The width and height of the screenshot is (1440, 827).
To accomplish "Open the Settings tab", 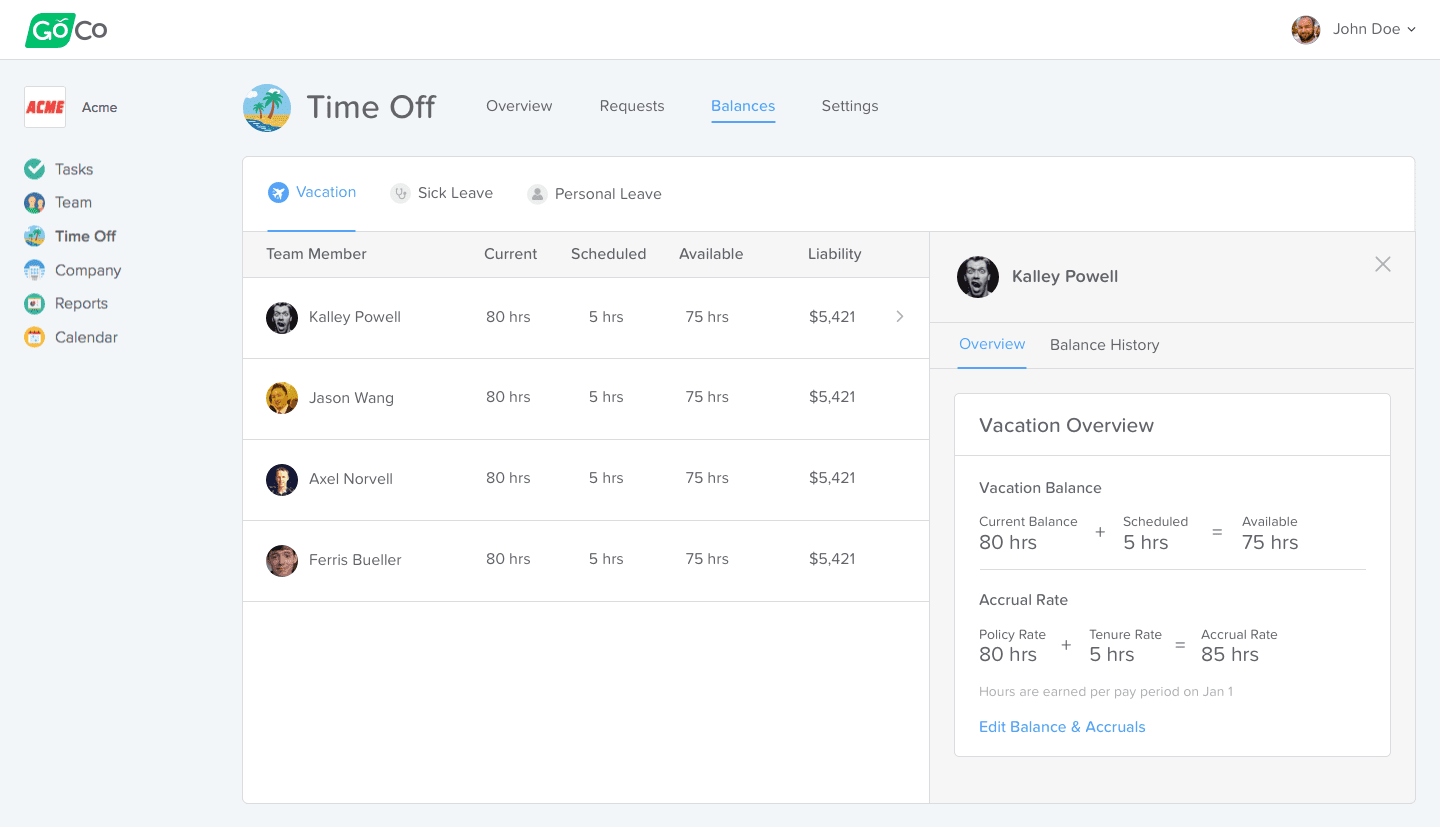I will pyautogui.click(x=850, y=106).
